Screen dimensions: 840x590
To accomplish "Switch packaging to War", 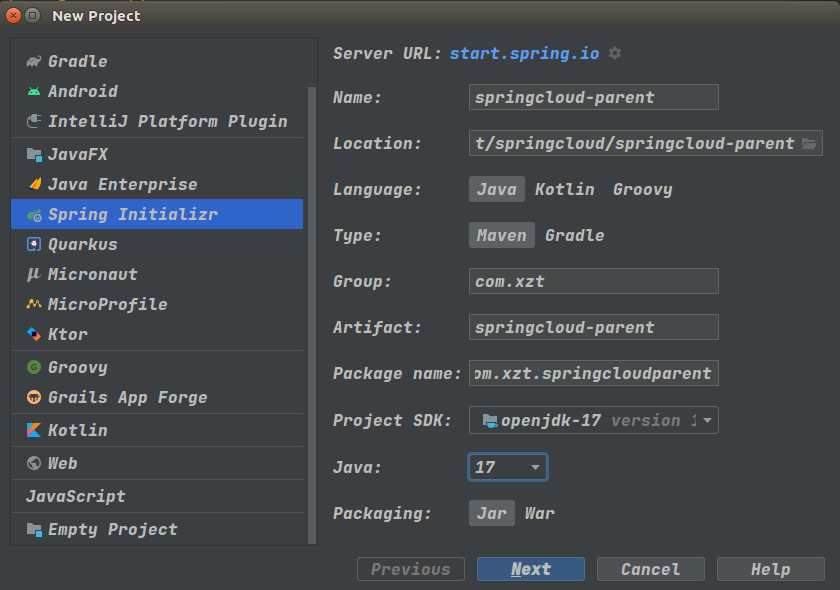I will (539, 513).
